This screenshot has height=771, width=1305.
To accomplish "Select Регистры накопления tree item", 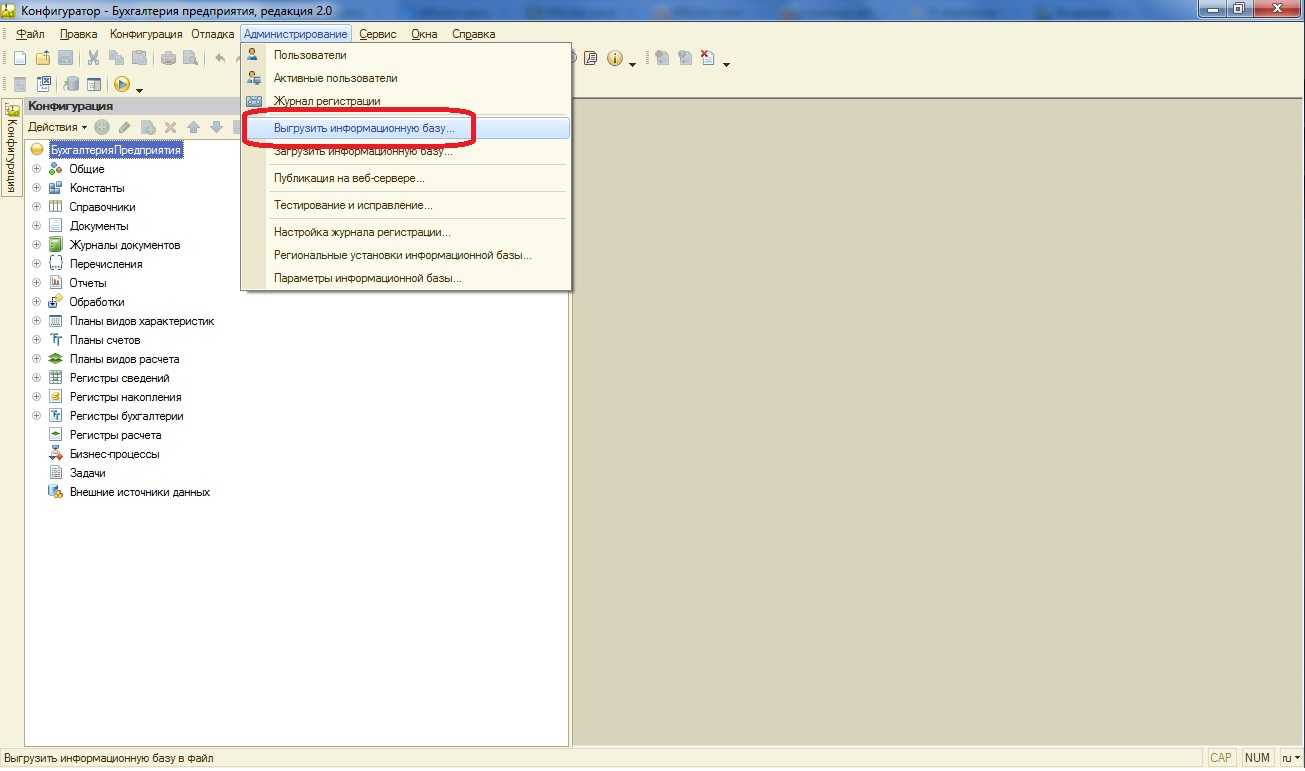I will coord(126,397).
